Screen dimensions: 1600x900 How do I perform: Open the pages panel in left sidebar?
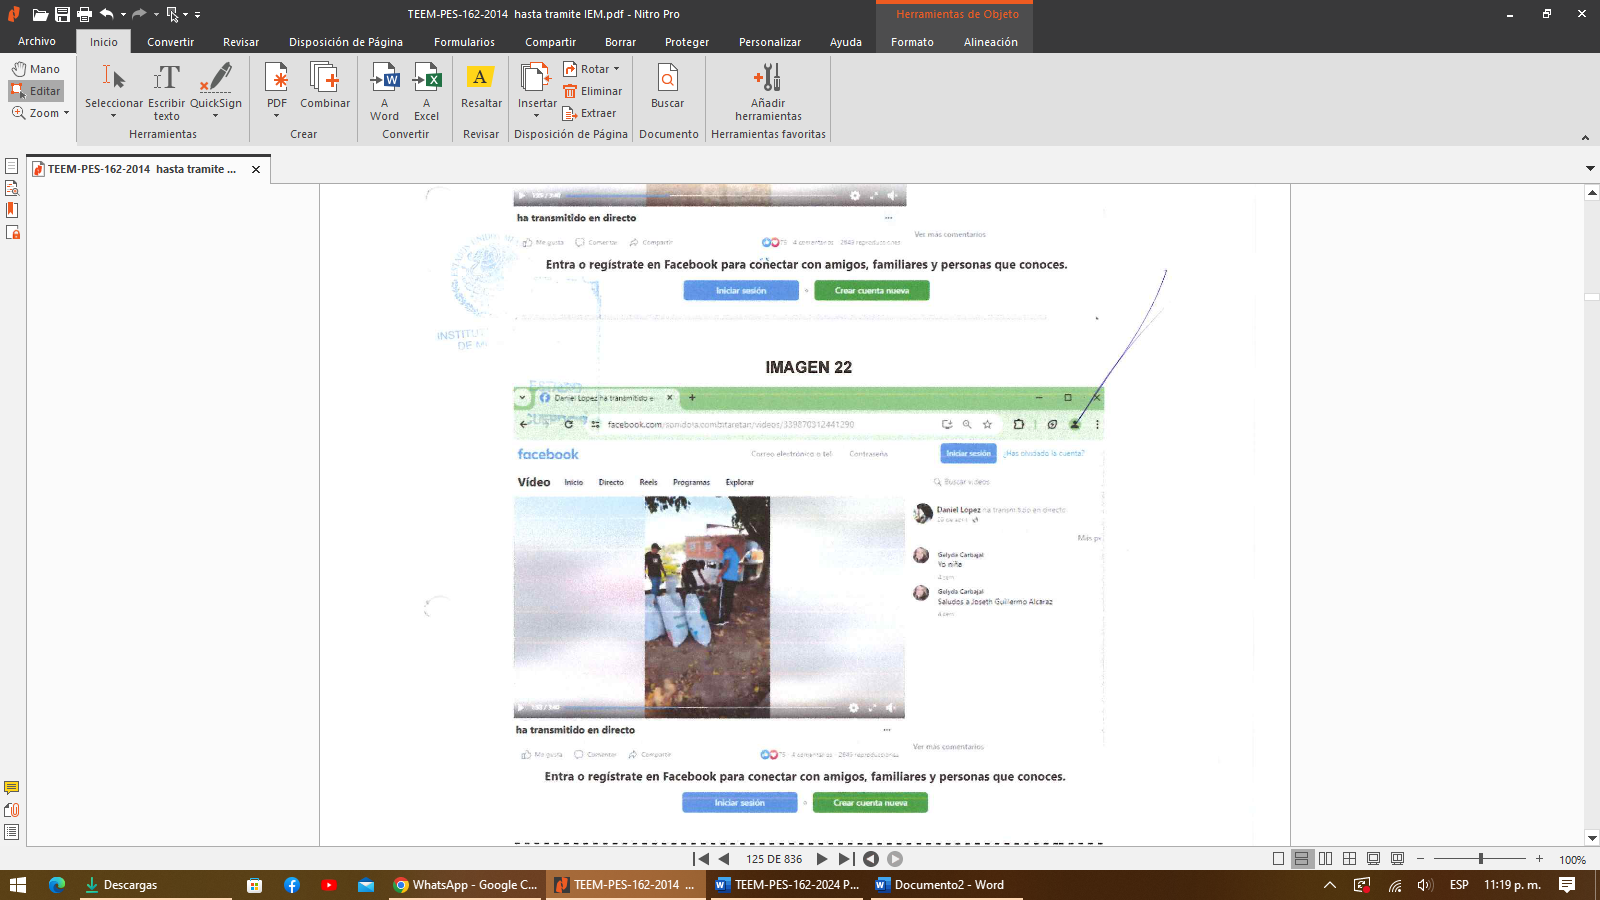point(12,166)
